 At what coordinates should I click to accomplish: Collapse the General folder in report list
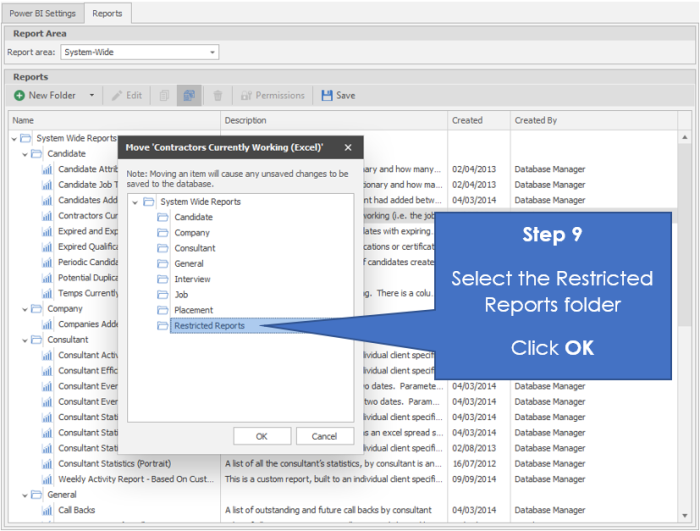(25, 495)
